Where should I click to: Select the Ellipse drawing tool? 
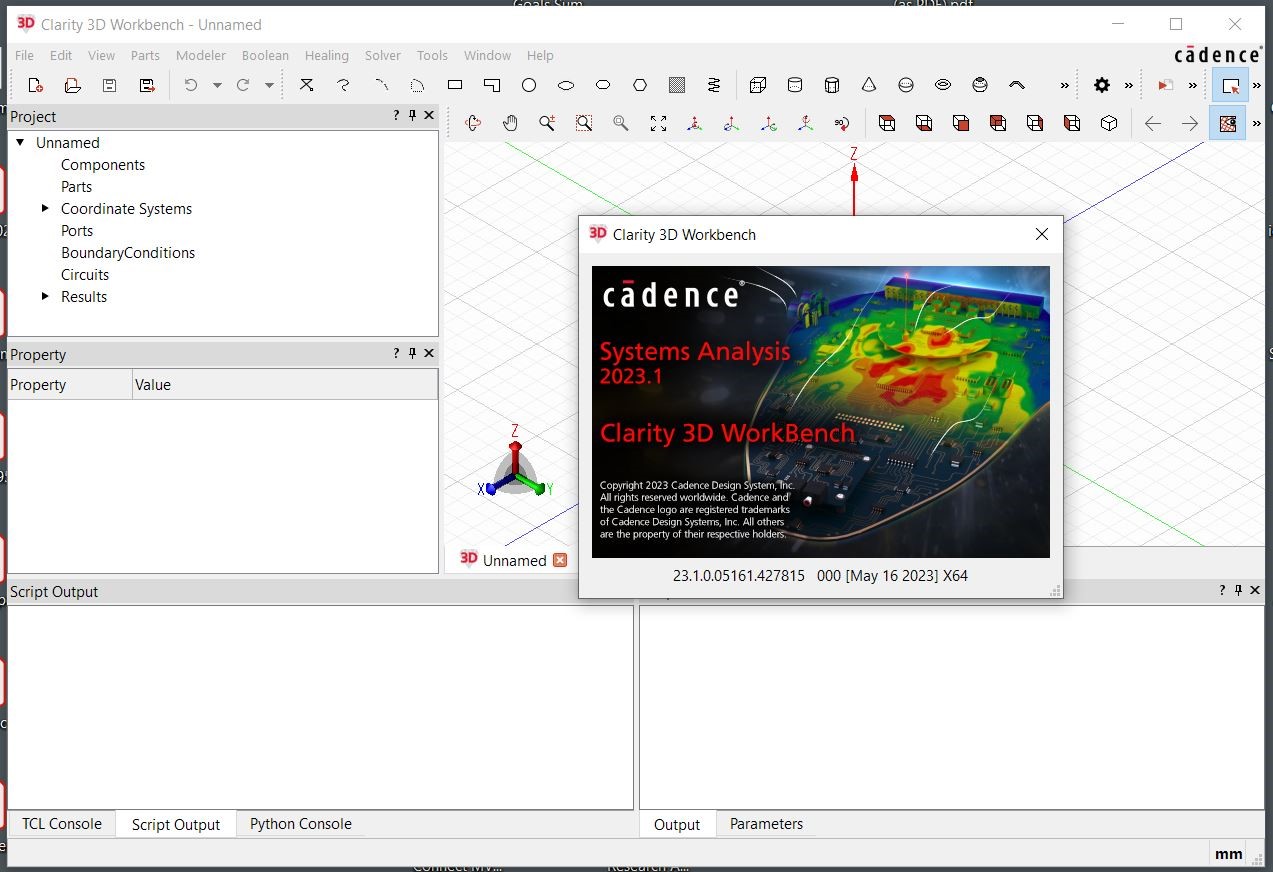(x=566, y=86)
